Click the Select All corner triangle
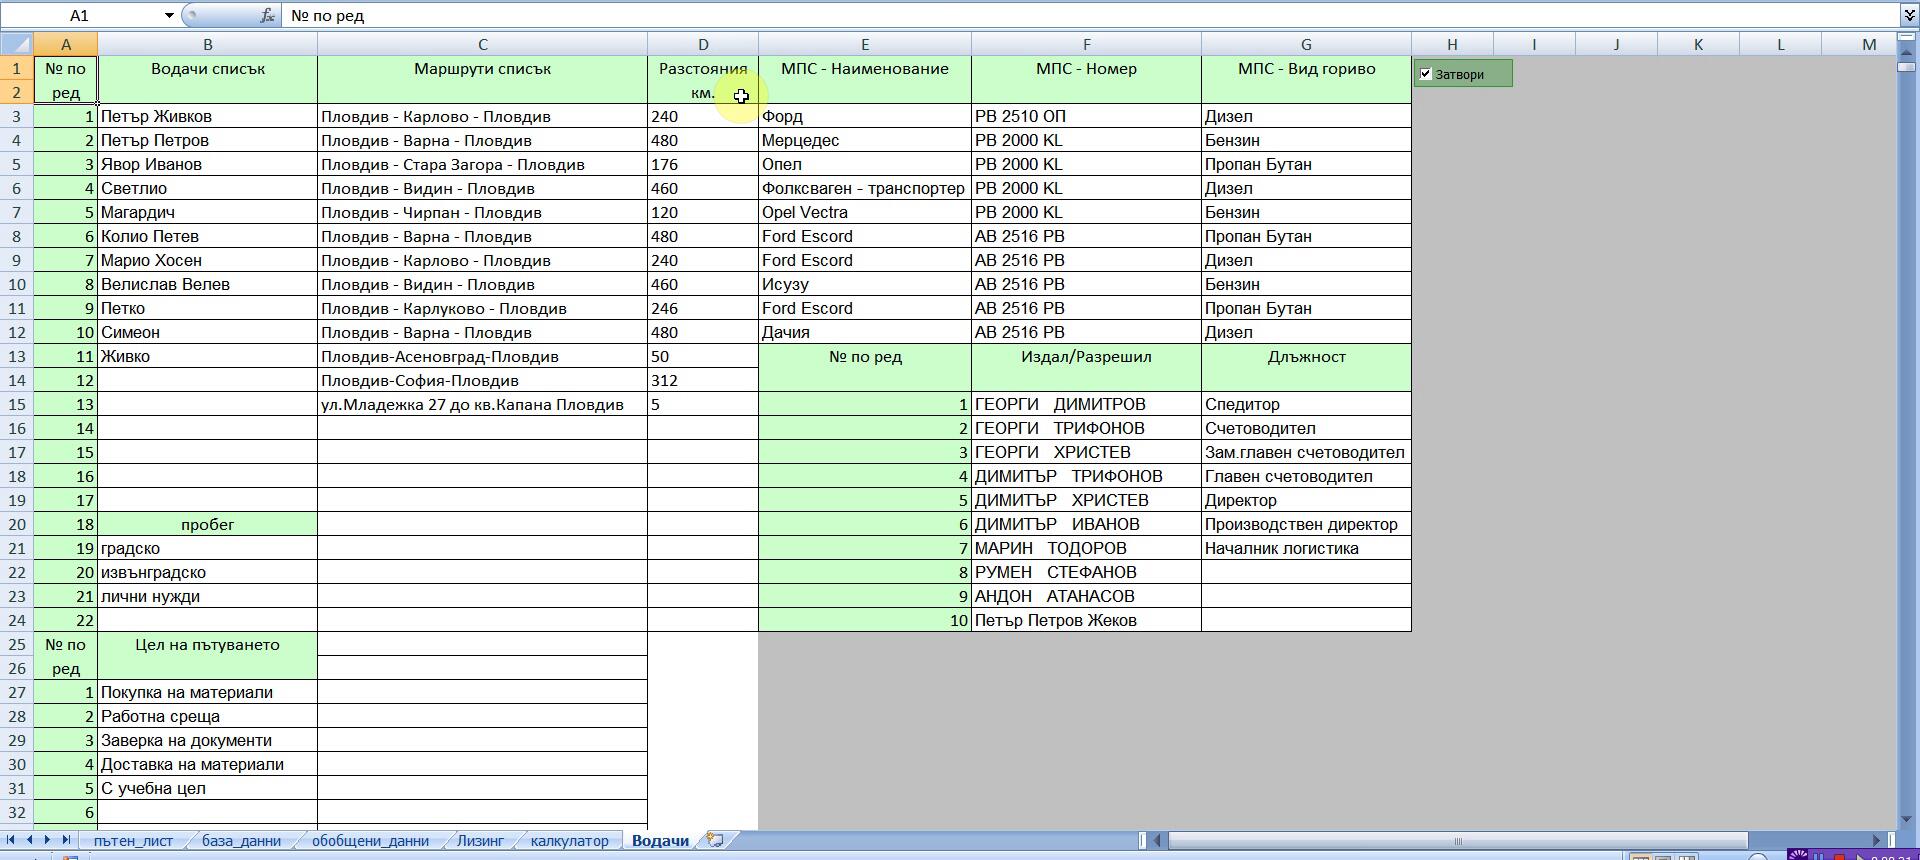 pos(17,44)
